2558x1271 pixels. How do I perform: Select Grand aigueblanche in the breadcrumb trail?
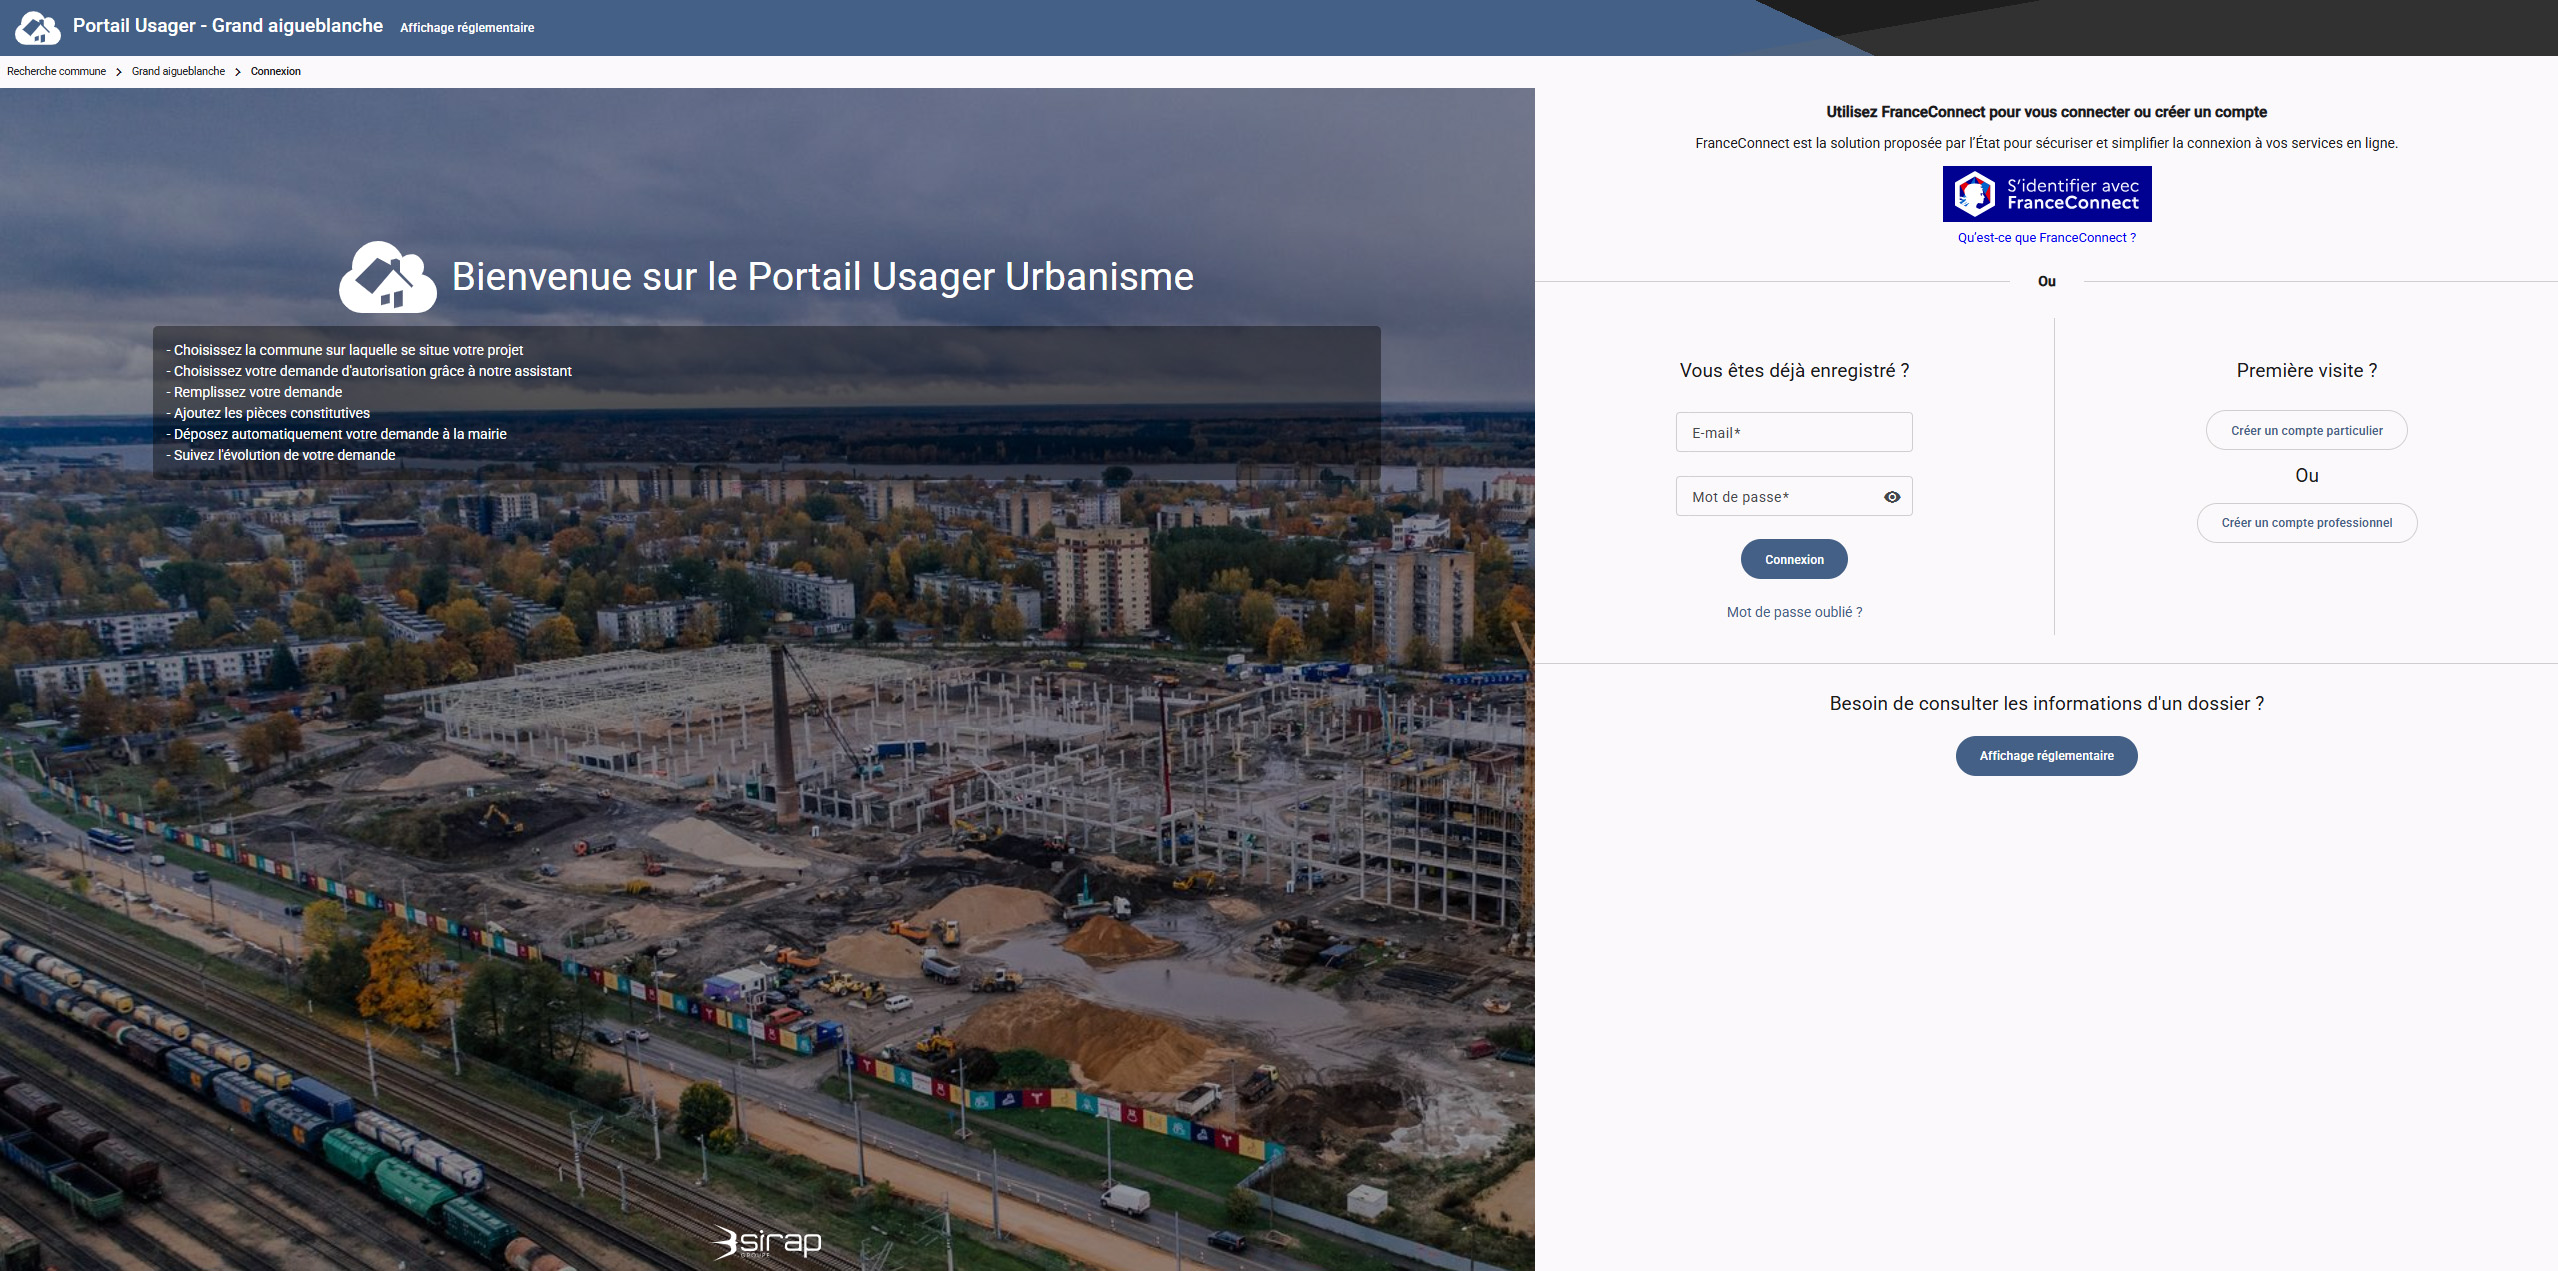tap(178, 71)
